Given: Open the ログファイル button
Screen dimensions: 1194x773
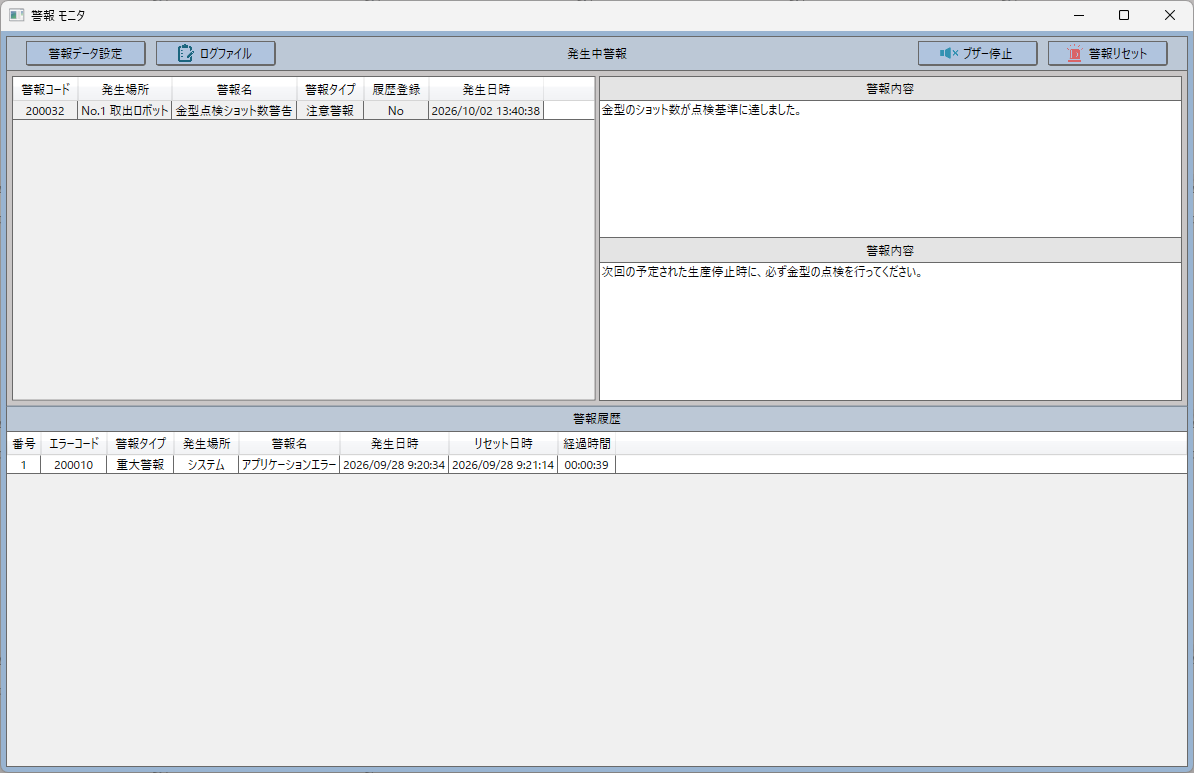Looking at the screenshot, I should pyautogui.click(x=215, y=53).
